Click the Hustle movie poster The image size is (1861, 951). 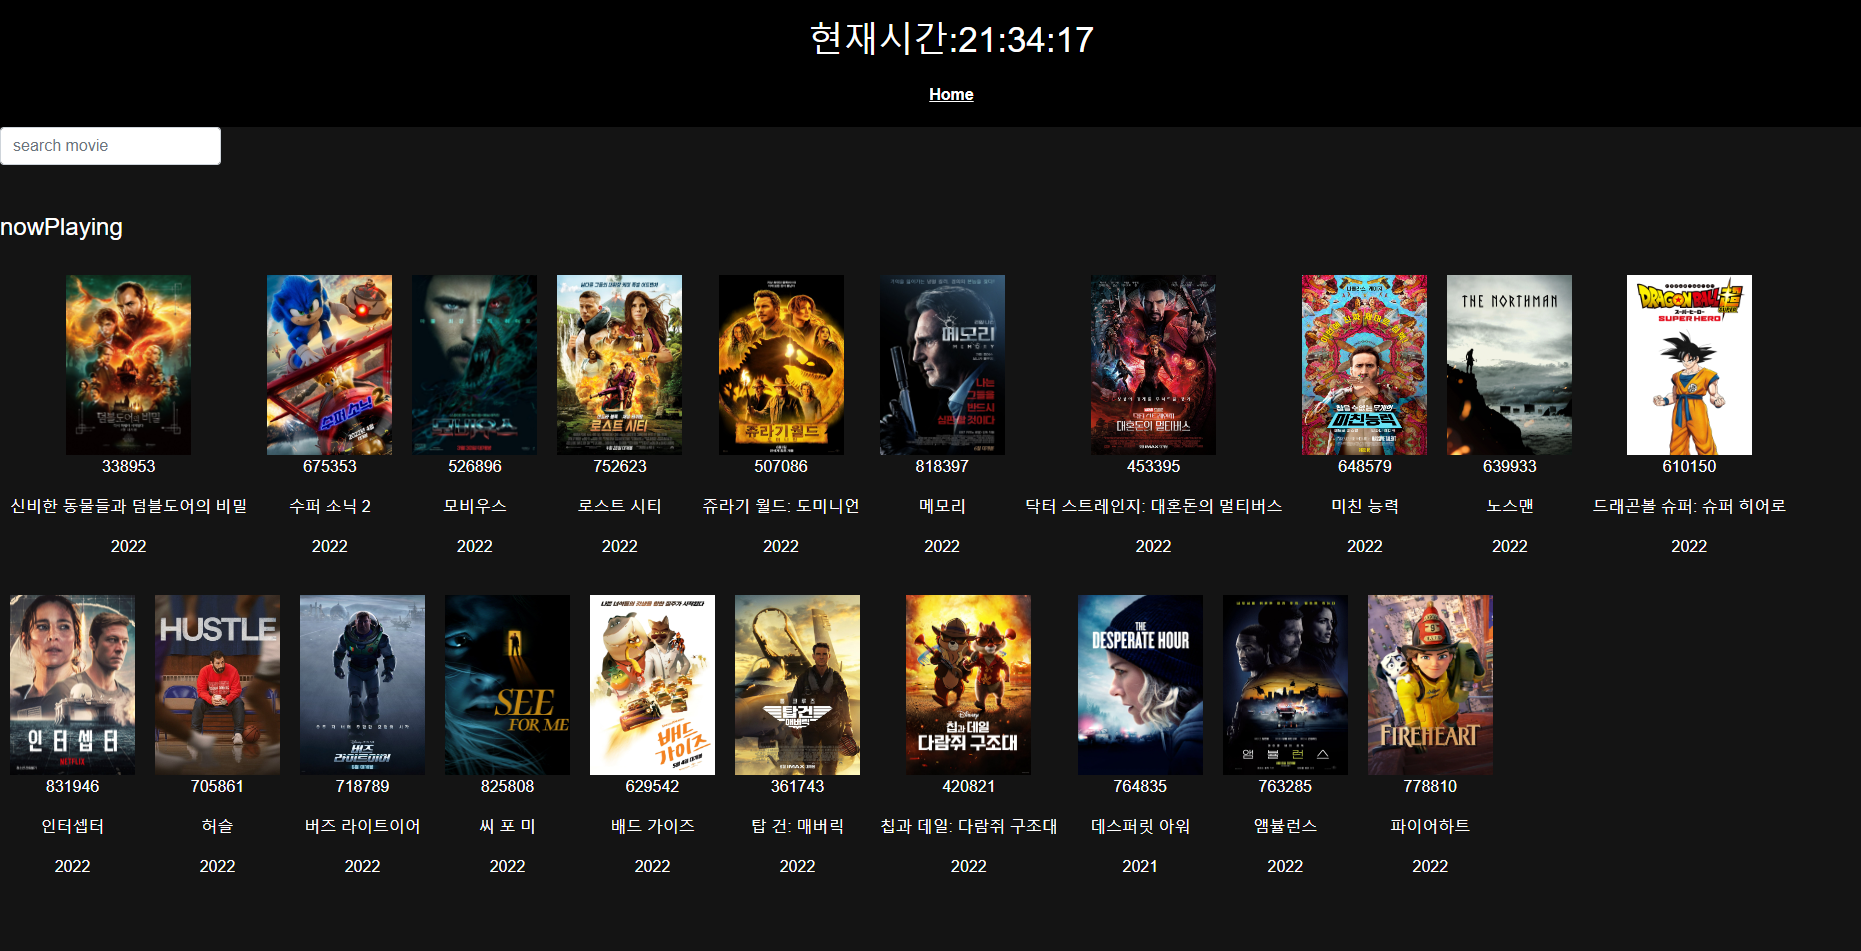coord(217,684)
